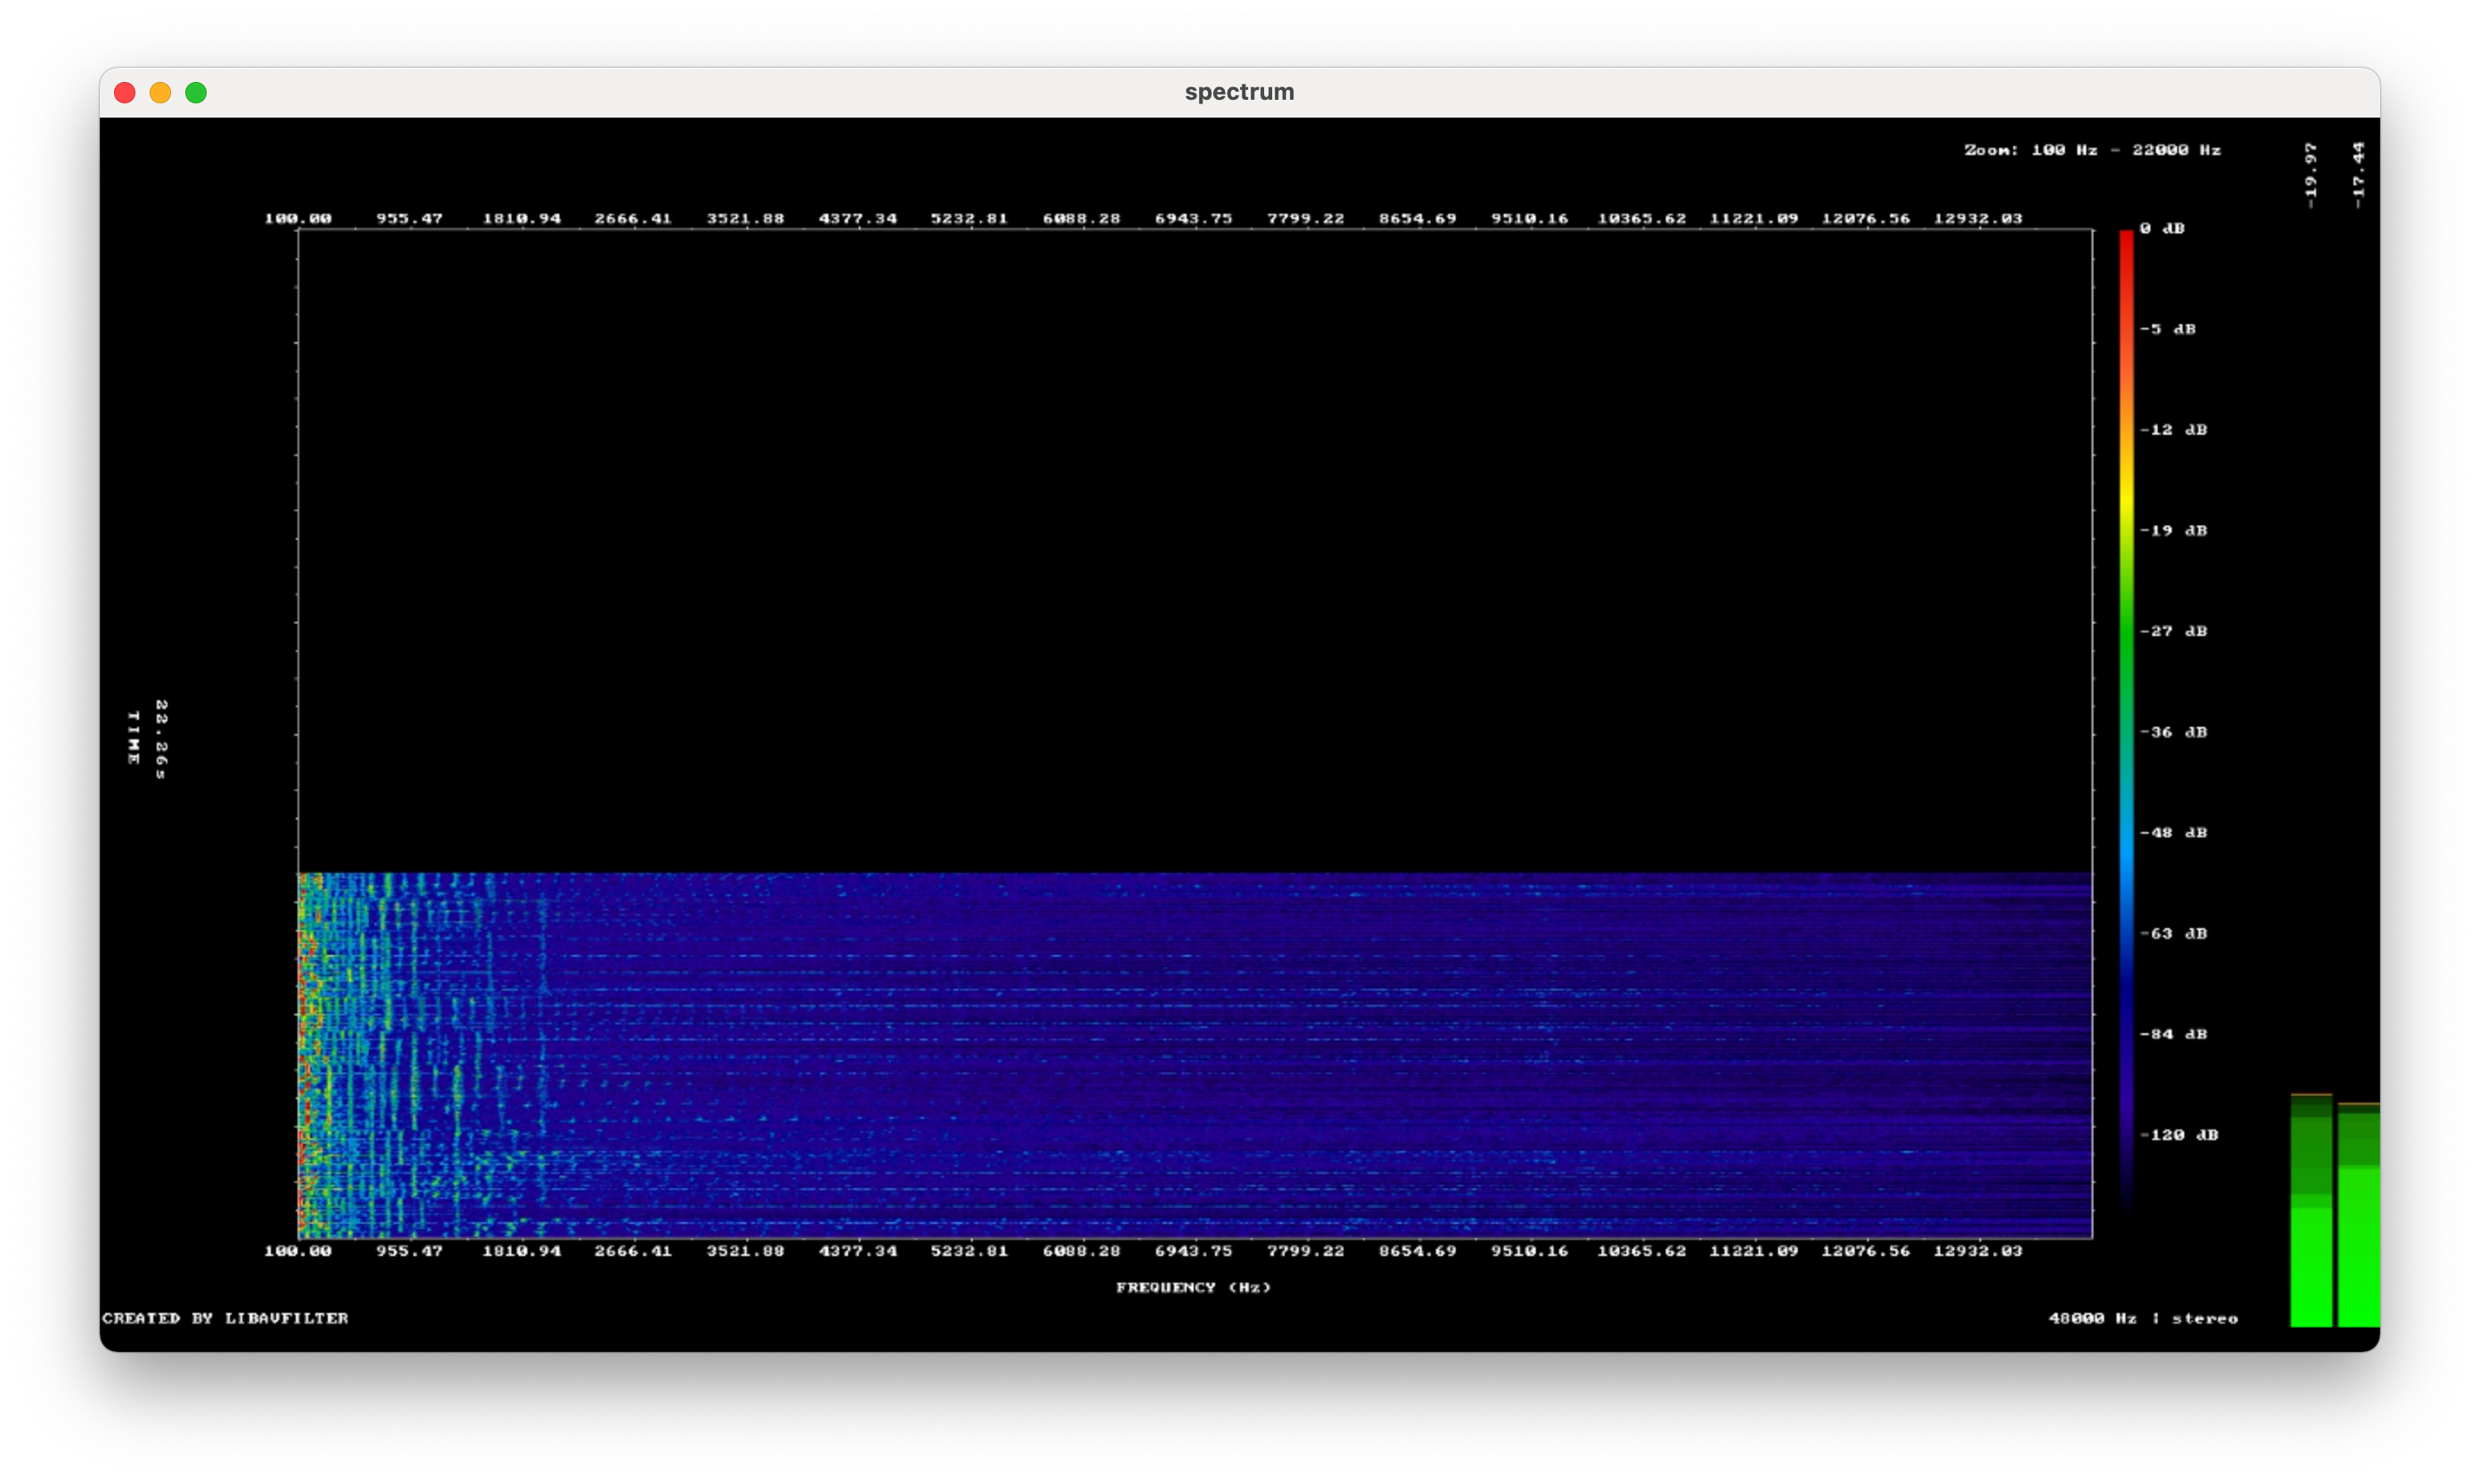2480x1484 pixels.
Task: Click the "spectrum" window title
Action: coord(1239,92)
